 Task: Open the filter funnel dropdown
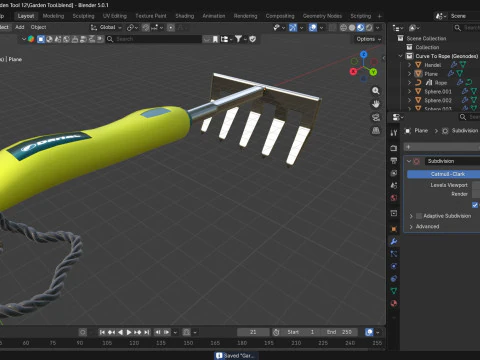[x=240, y=39]
